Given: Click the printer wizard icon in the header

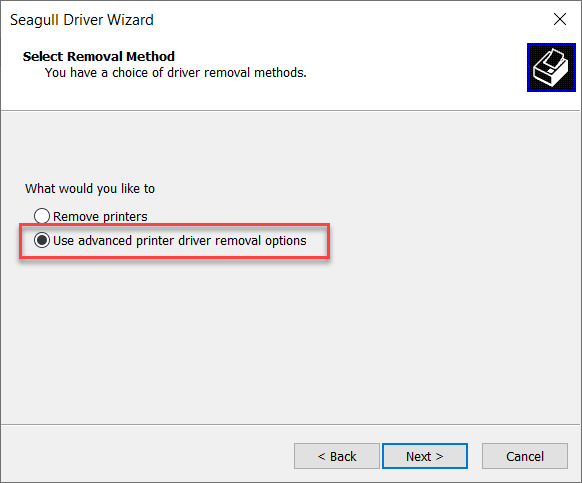Looking at the screenshot, I should (551, 68).
